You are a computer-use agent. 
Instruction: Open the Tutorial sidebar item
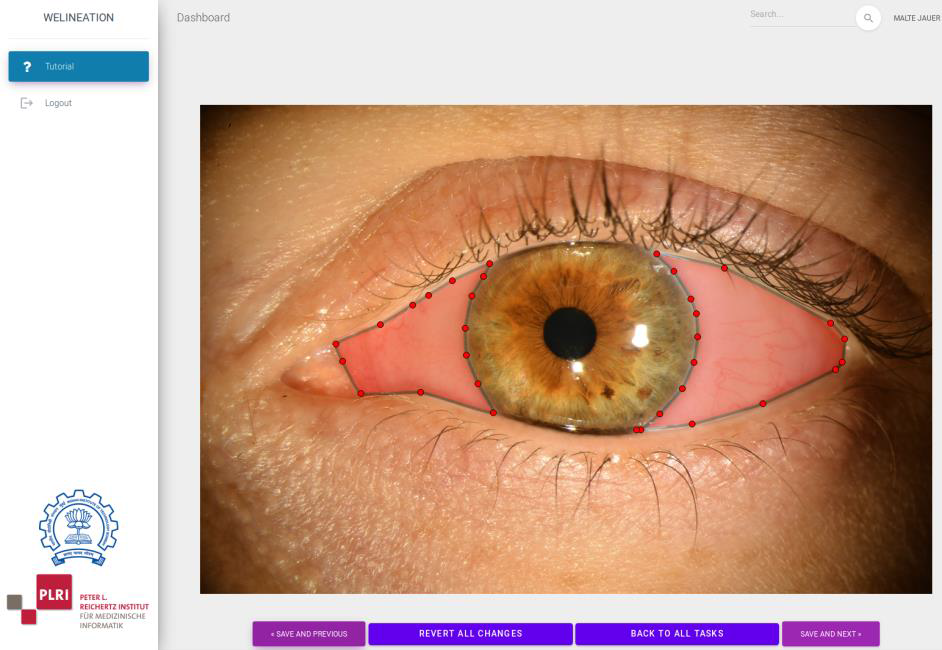click(x=78, y=67)
